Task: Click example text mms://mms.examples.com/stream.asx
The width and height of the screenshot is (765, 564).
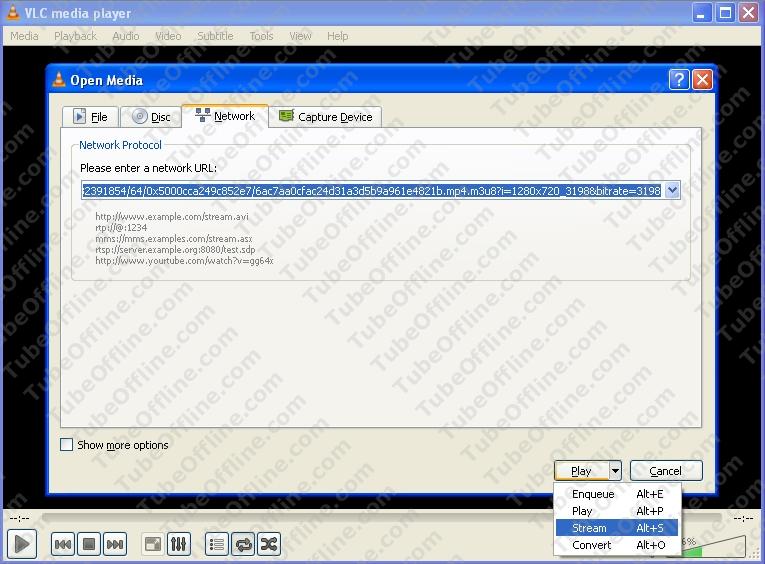Action: pyautogui.click(x=174, y=239)
